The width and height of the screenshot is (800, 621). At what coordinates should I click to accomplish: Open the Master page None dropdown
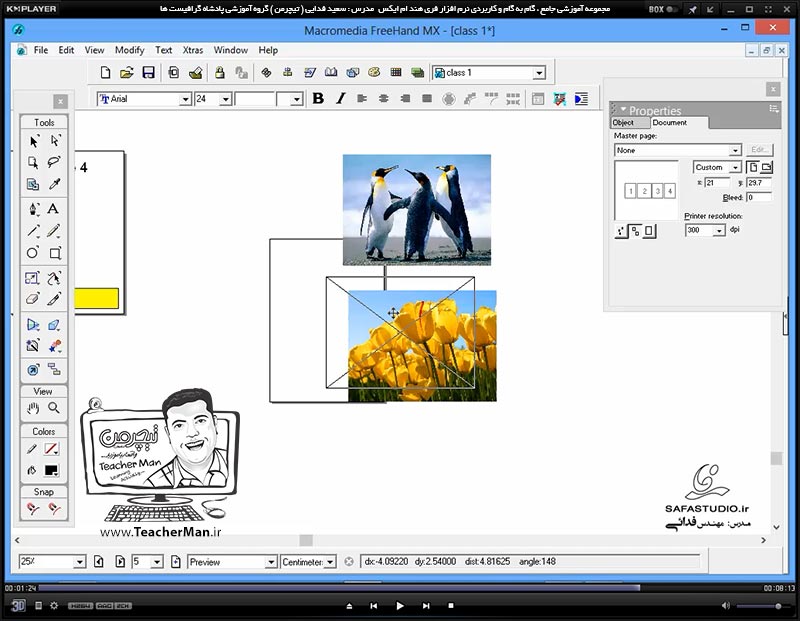tap(735, 151)
